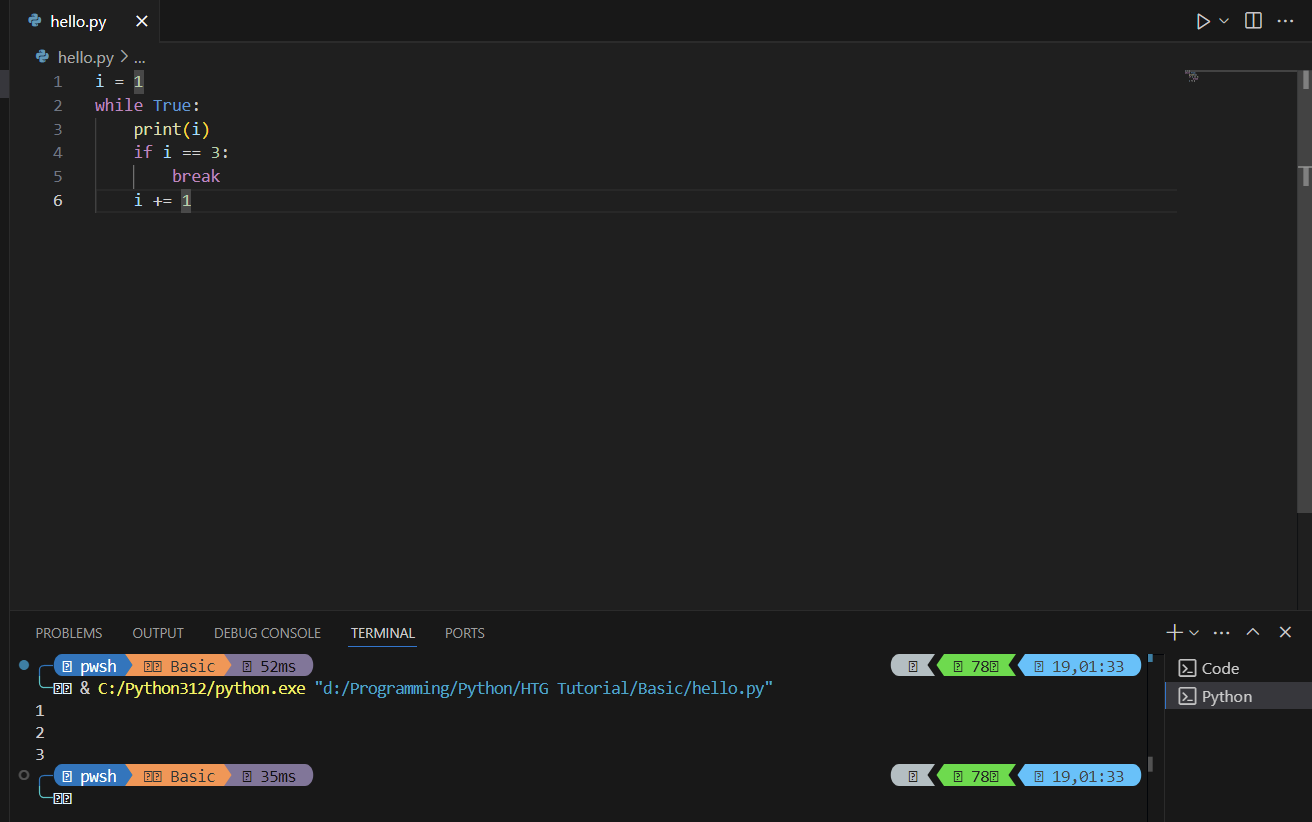Show the DEBUG CONSOLE tab

point(267,633)
